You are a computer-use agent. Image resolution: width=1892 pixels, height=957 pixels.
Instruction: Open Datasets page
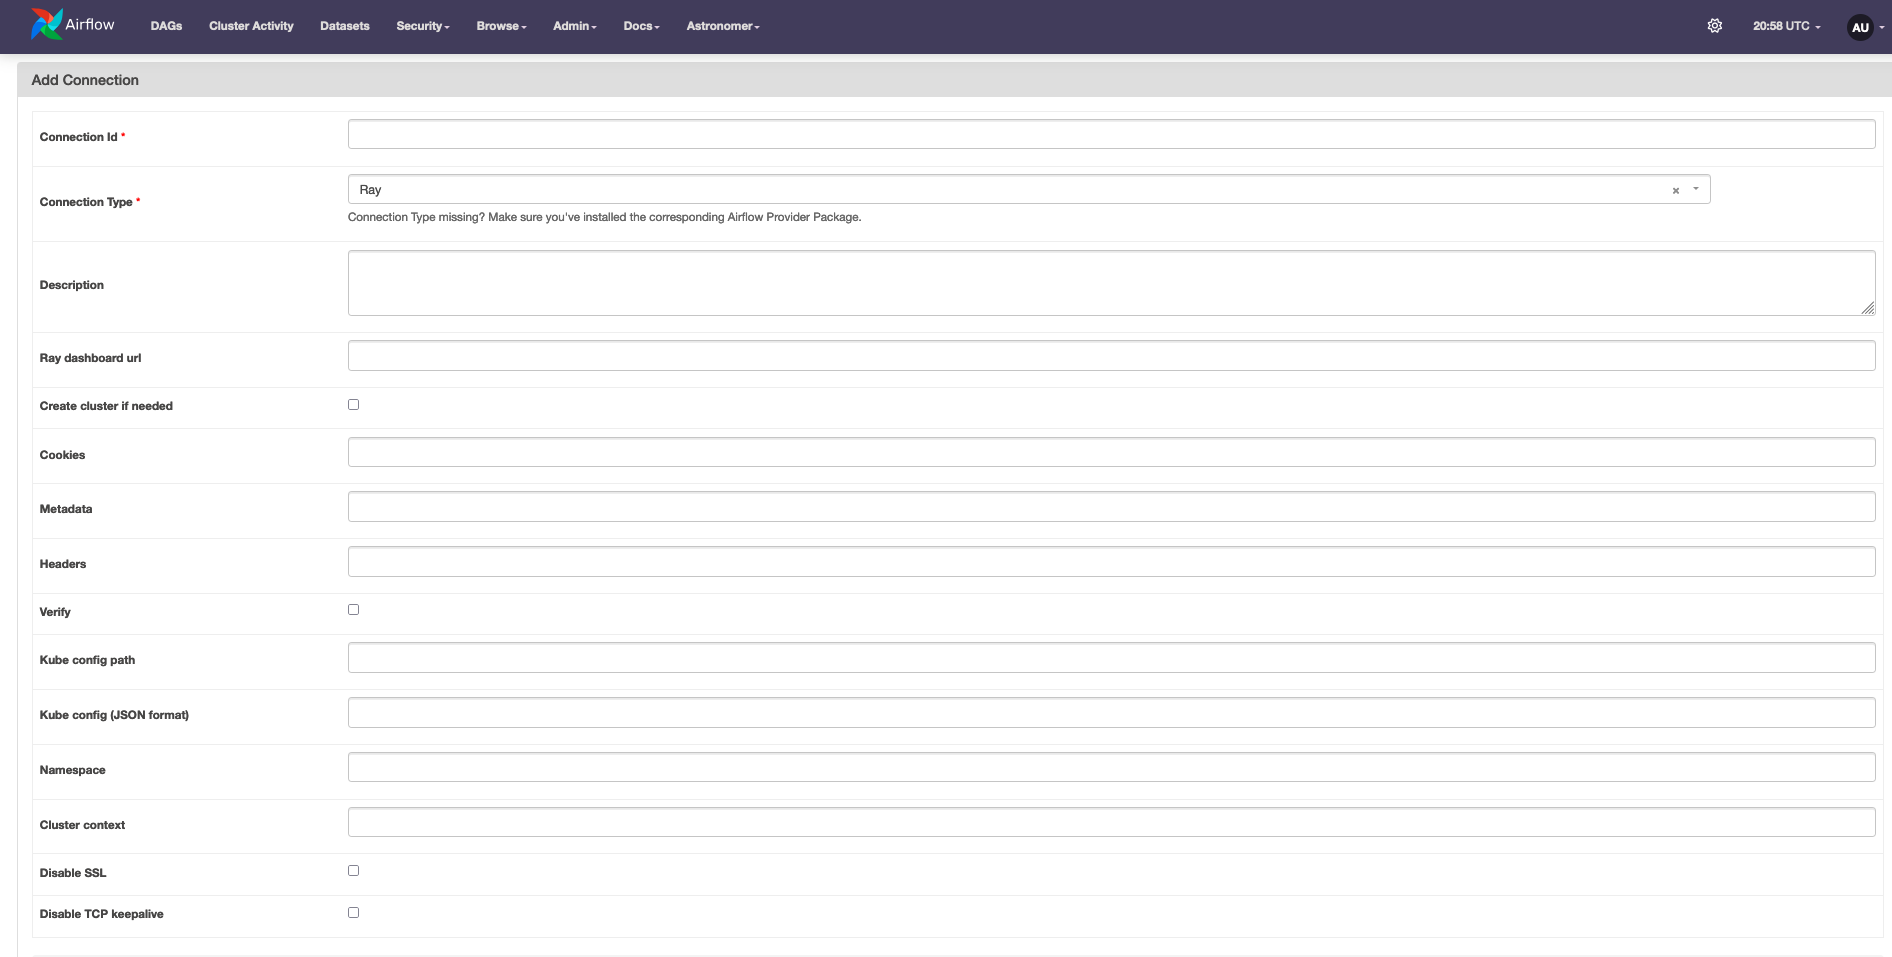[345, 26]
